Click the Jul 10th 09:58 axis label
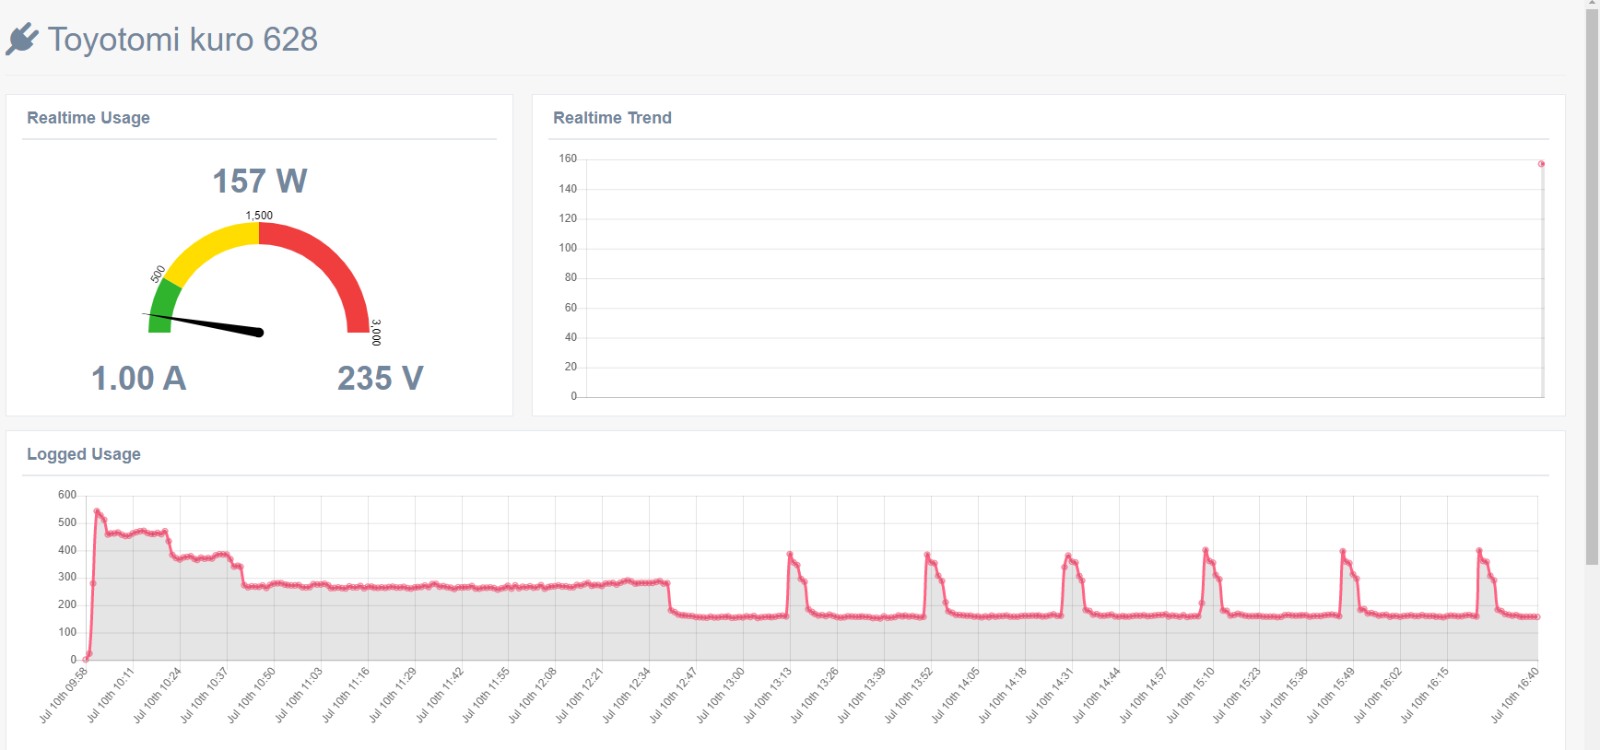Image resolution: width=1600 pixels, height=750 pixels. tap(64, 695)
